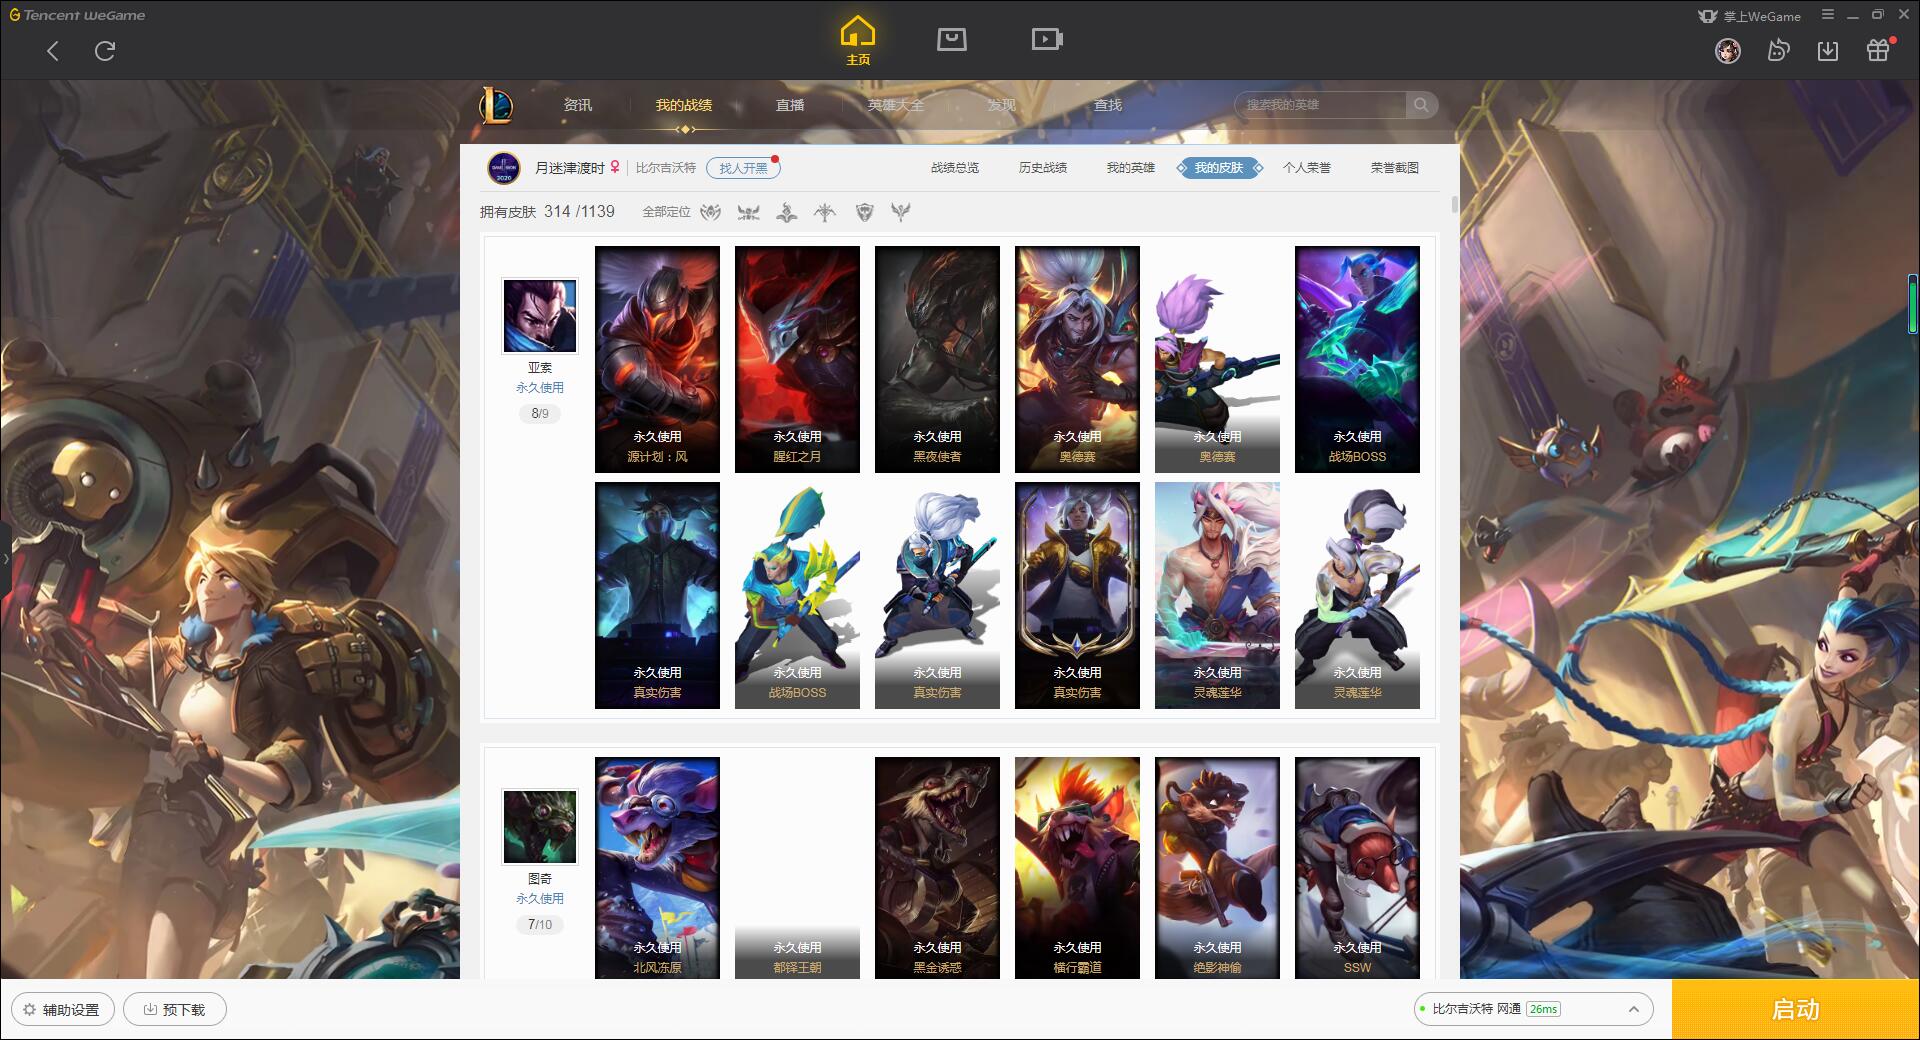Viewport: 1920px width, 1040px height.
Task: Refresh the page with the reload icon
Action: pyautogui.click(x=105, y=51)
